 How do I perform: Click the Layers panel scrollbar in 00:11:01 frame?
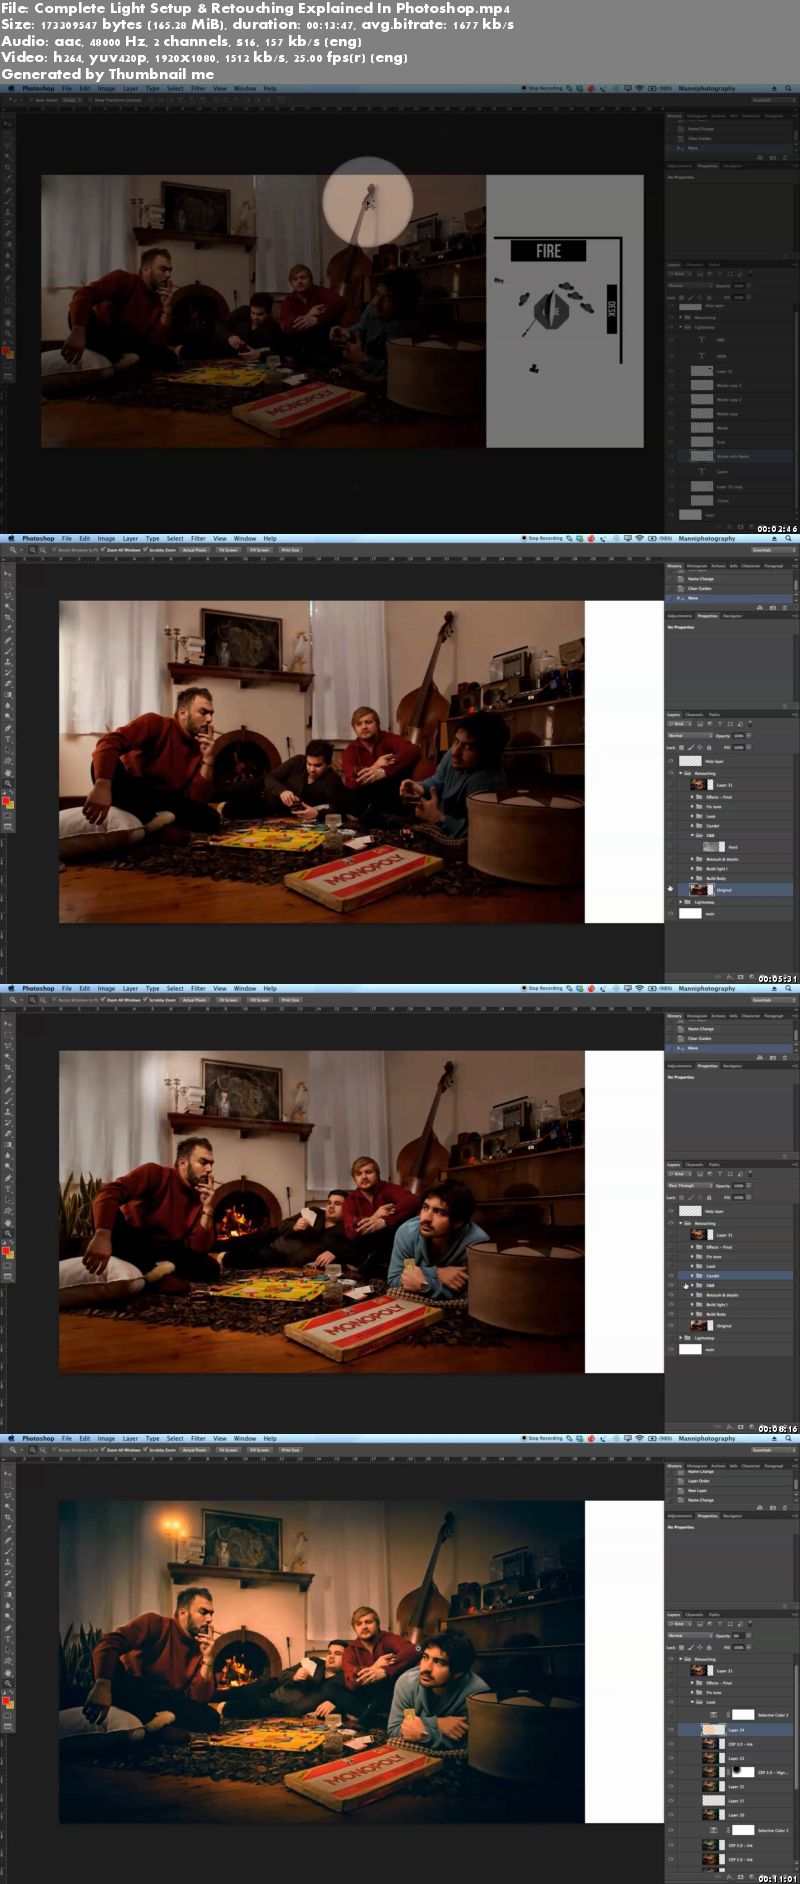click(796, 1728)
